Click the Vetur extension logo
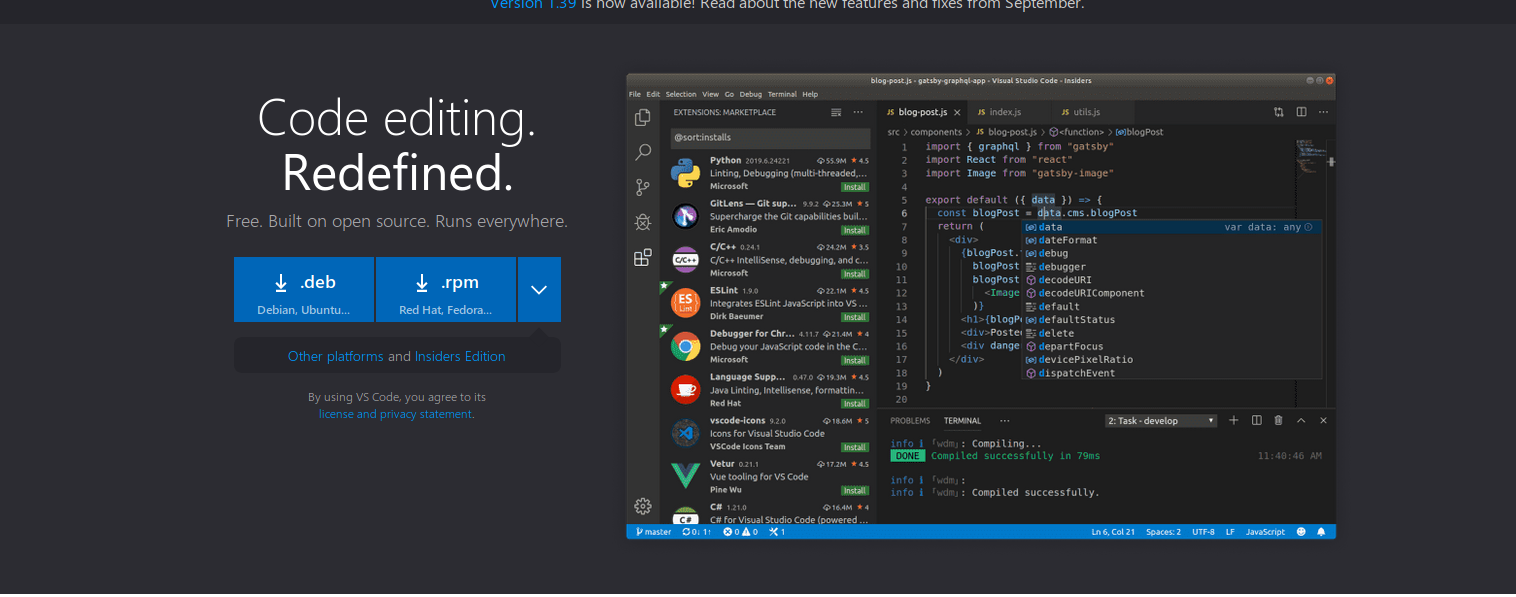Screen dimensions: 1516x597 pyautogui.click(x=685, y=476)
